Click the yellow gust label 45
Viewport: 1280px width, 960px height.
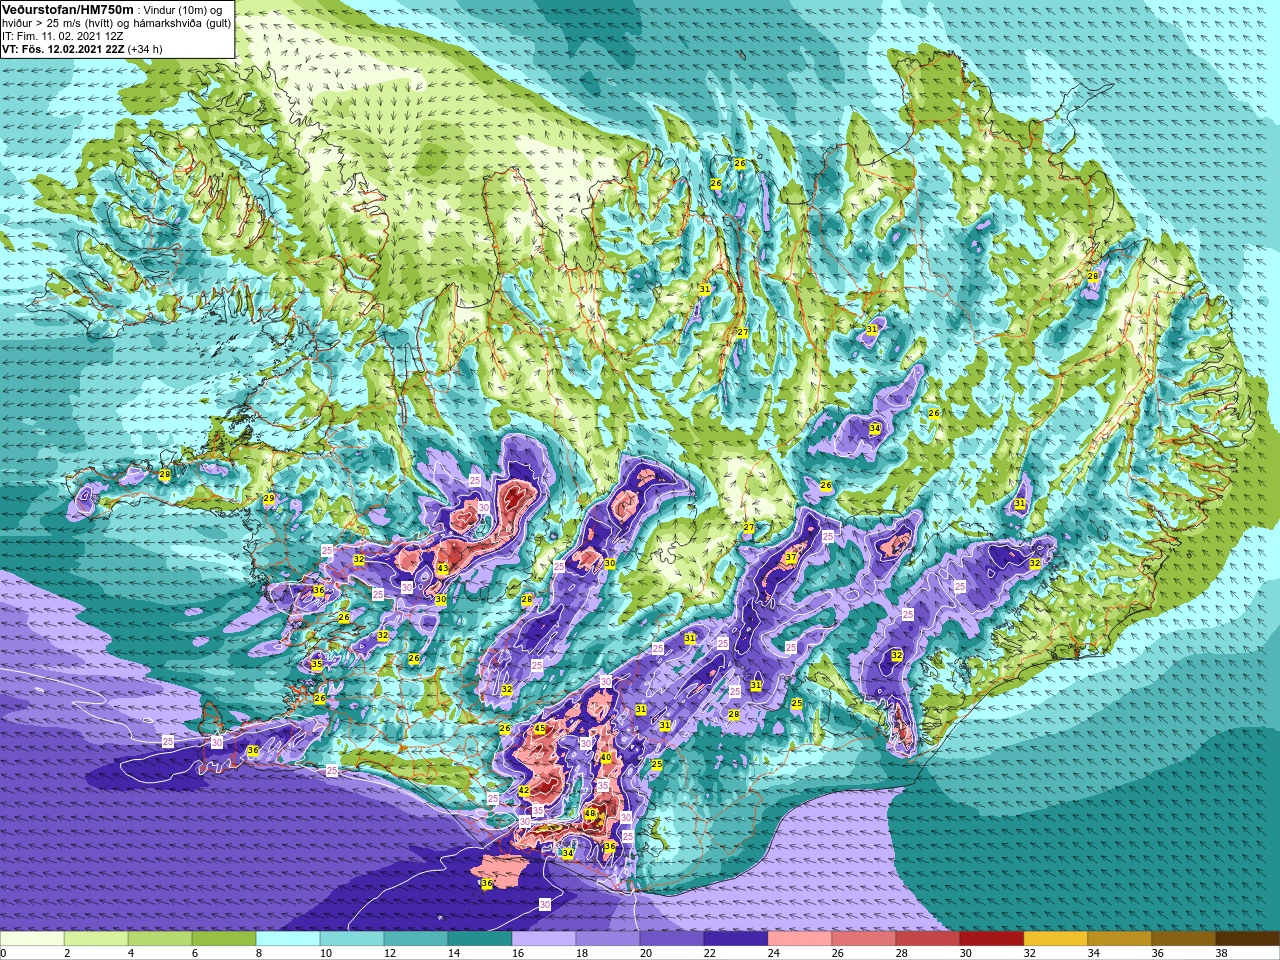(540, 729)
